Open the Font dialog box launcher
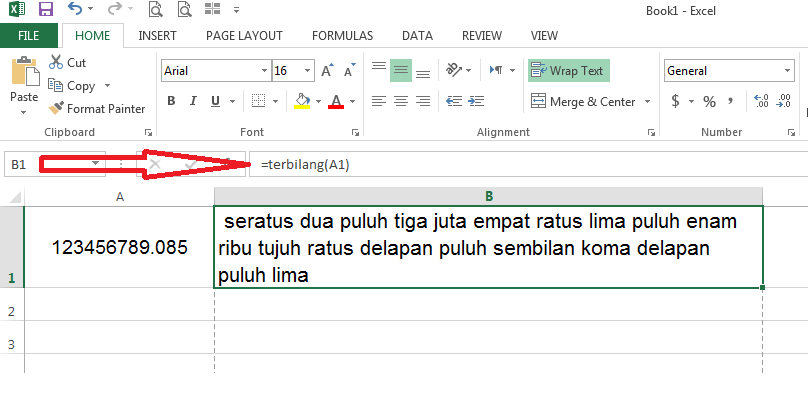The height and width of the screenshot is (408, 808). [355, 132]
